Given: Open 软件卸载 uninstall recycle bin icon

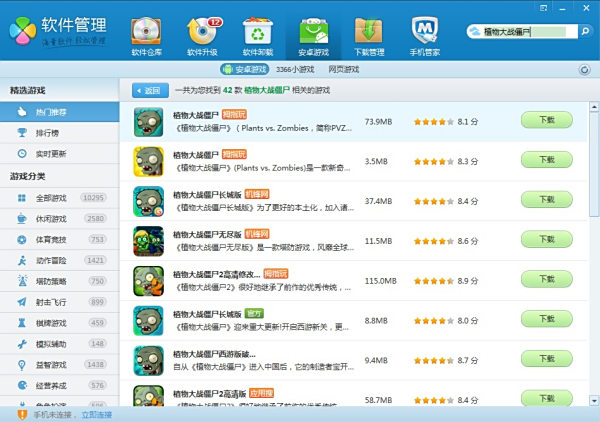Looking at the screenshot, I should tap(258, 37).
